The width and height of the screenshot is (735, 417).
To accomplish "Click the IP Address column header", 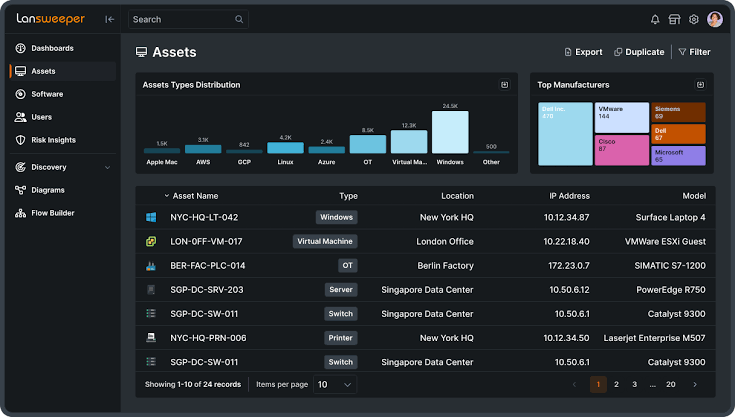I will [x=569, y=196].
